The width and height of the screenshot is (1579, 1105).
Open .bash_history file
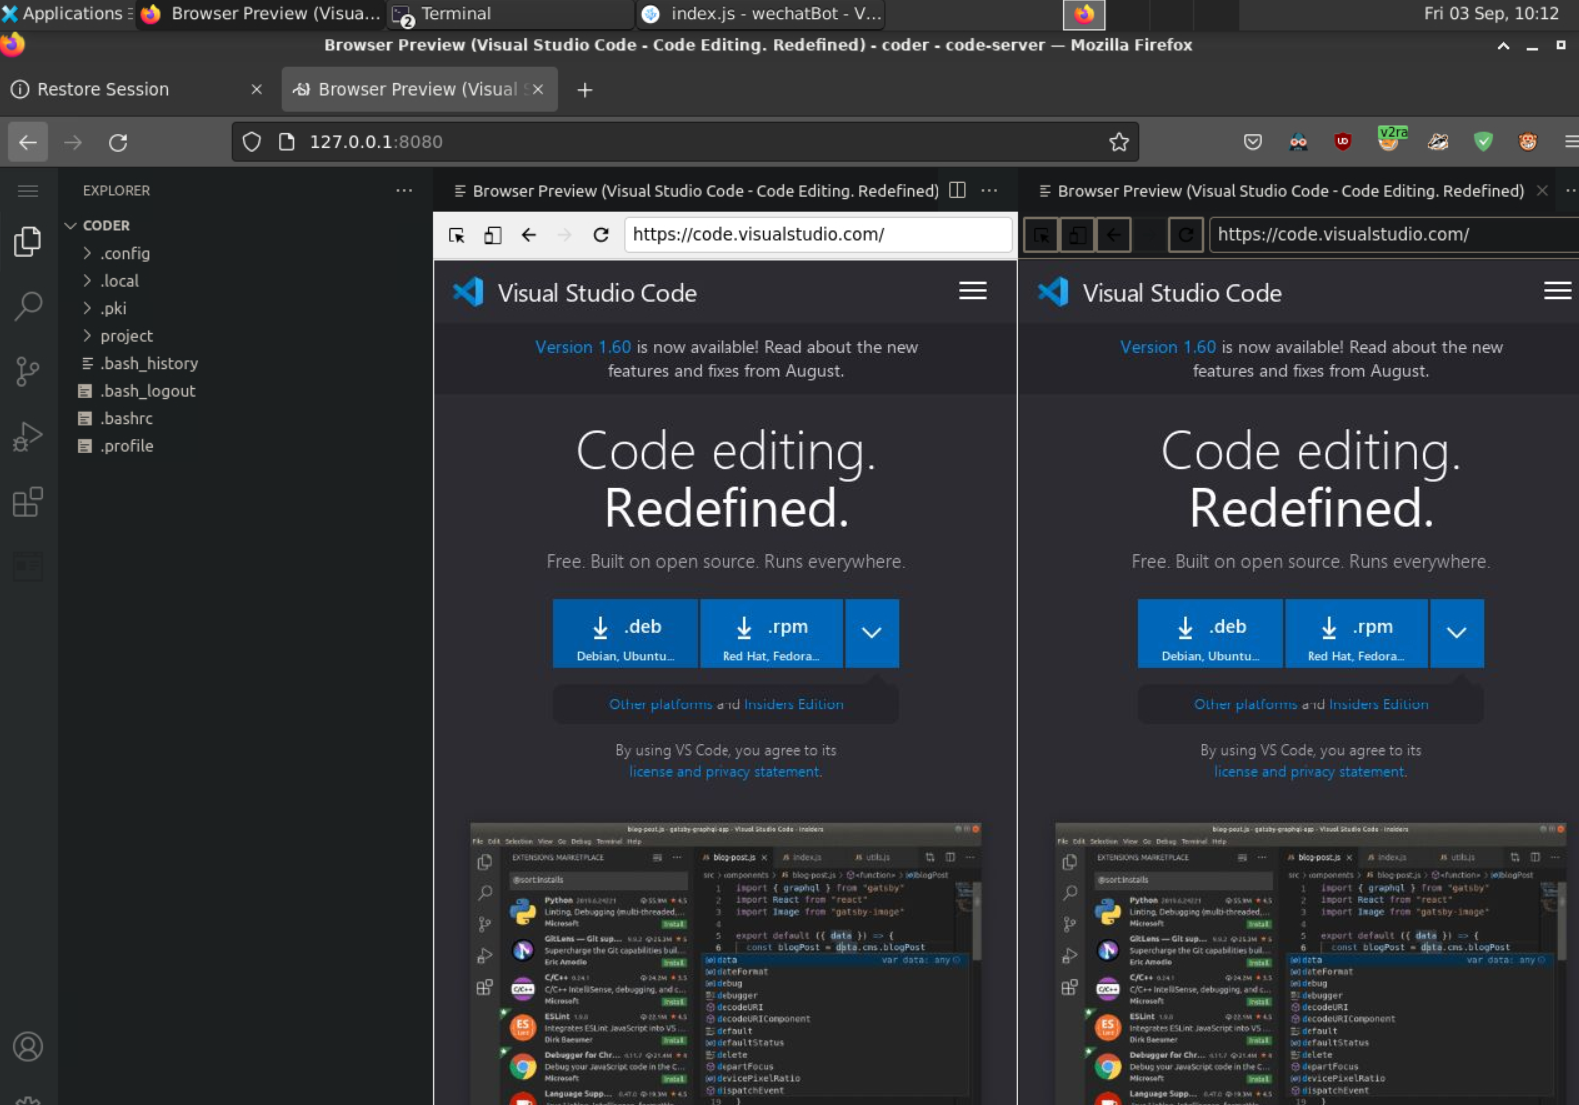(x=149, y=364)
